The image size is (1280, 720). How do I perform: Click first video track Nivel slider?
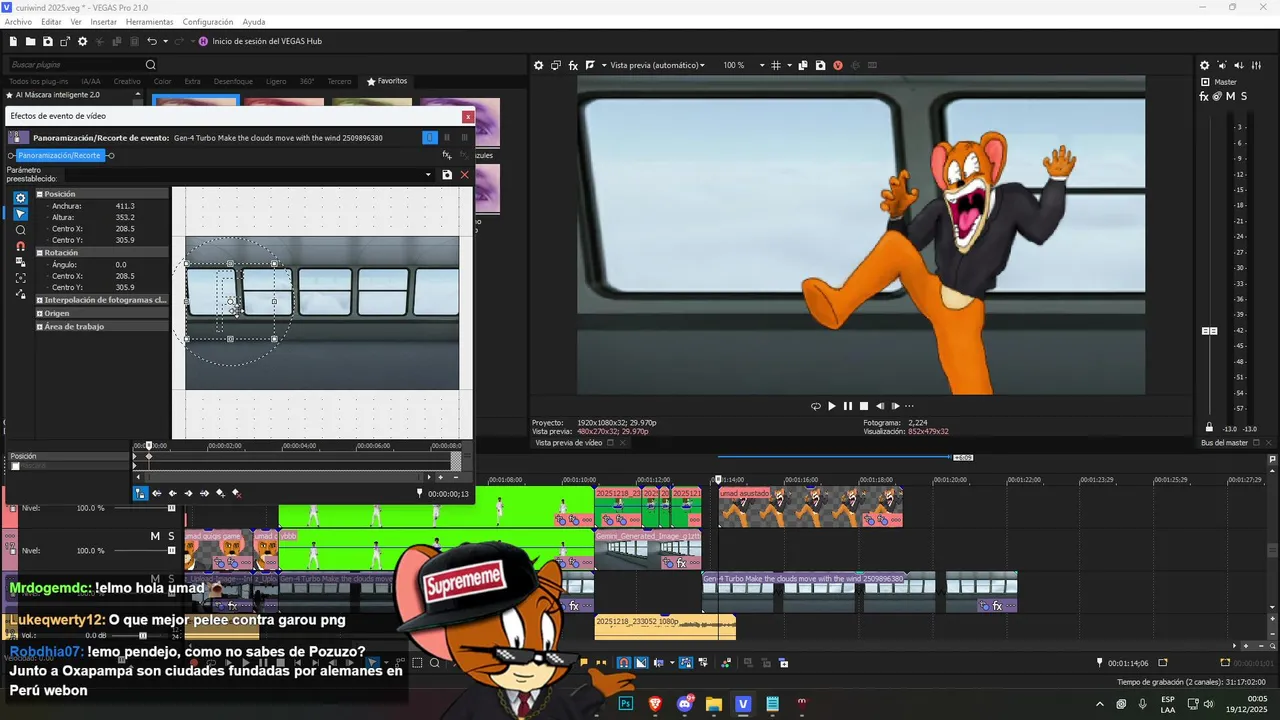[x=171, y=508]
